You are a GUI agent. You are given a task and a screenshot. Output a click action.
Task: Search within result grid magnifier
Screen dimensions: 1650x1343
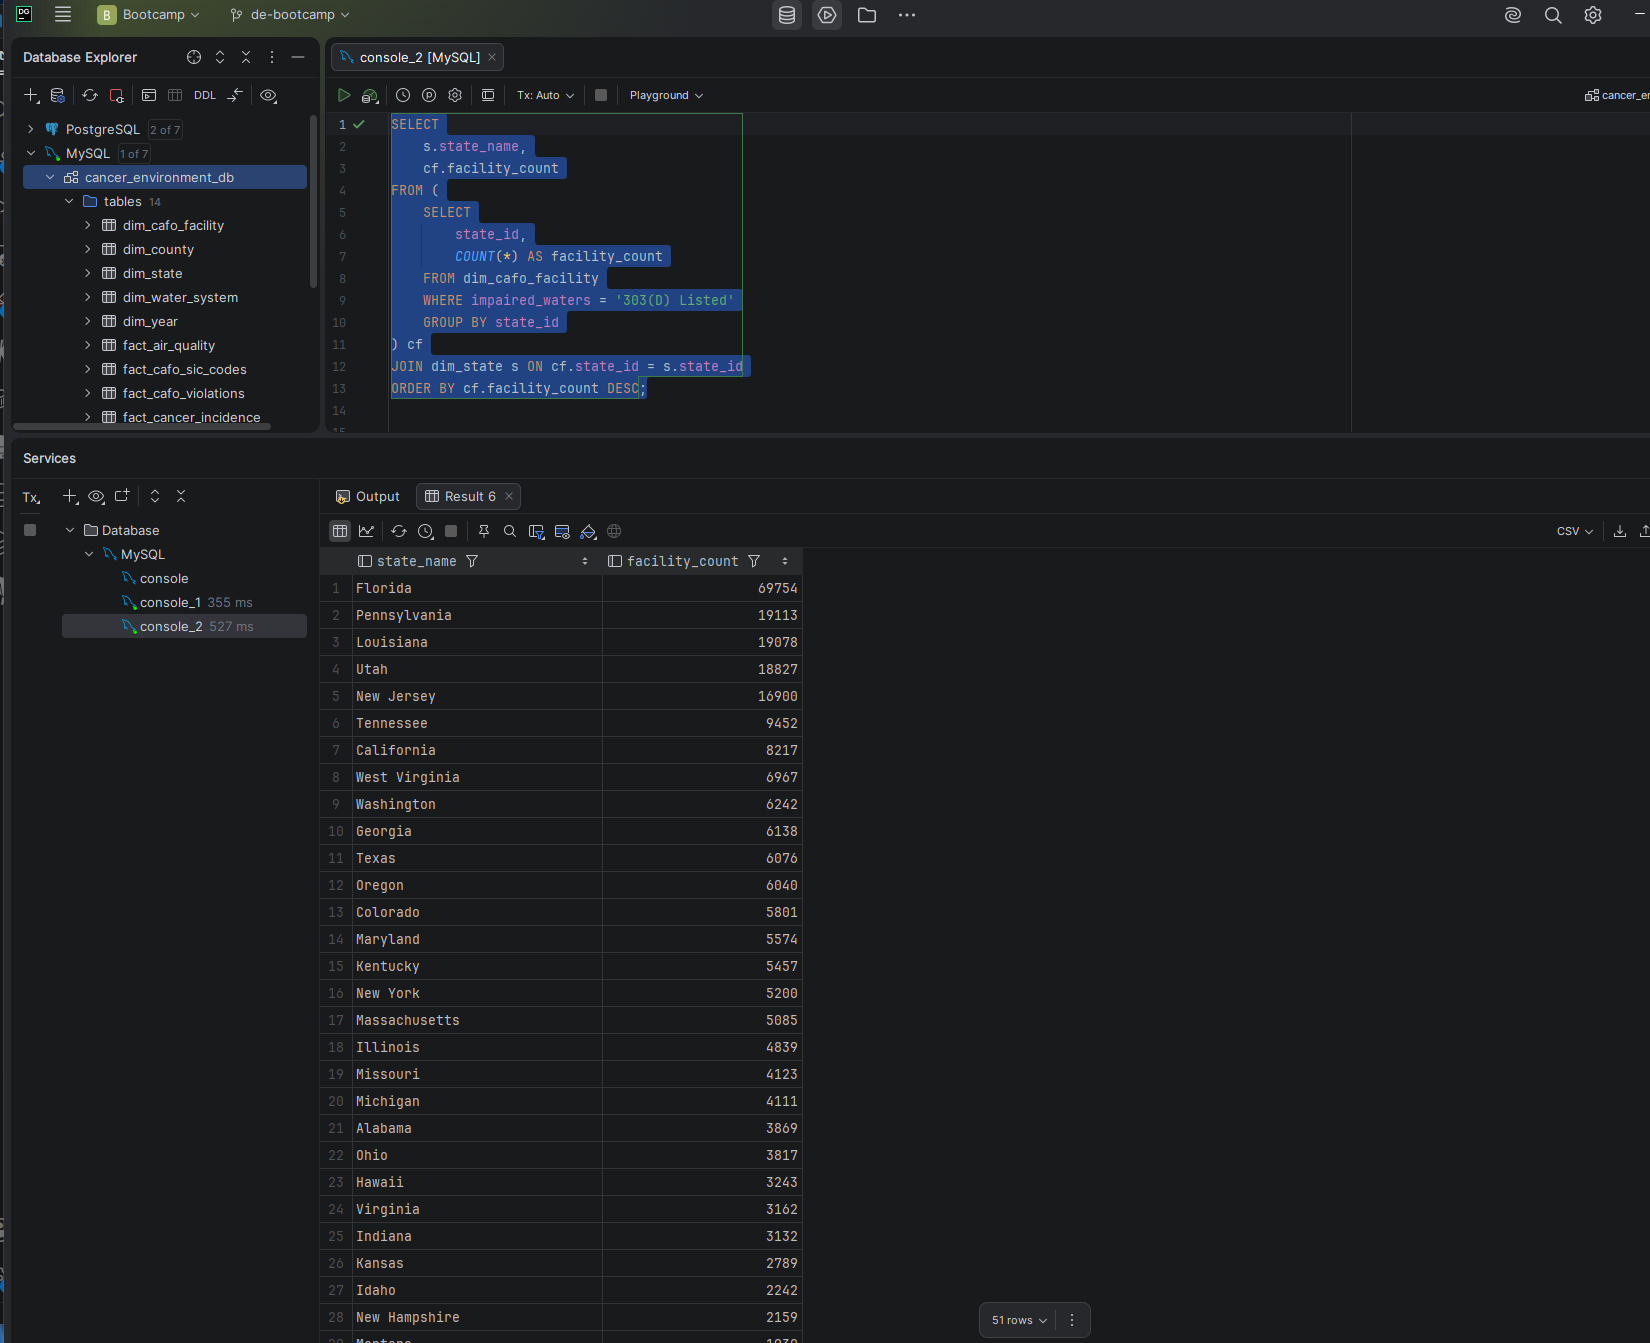click(x=510, y=531)
